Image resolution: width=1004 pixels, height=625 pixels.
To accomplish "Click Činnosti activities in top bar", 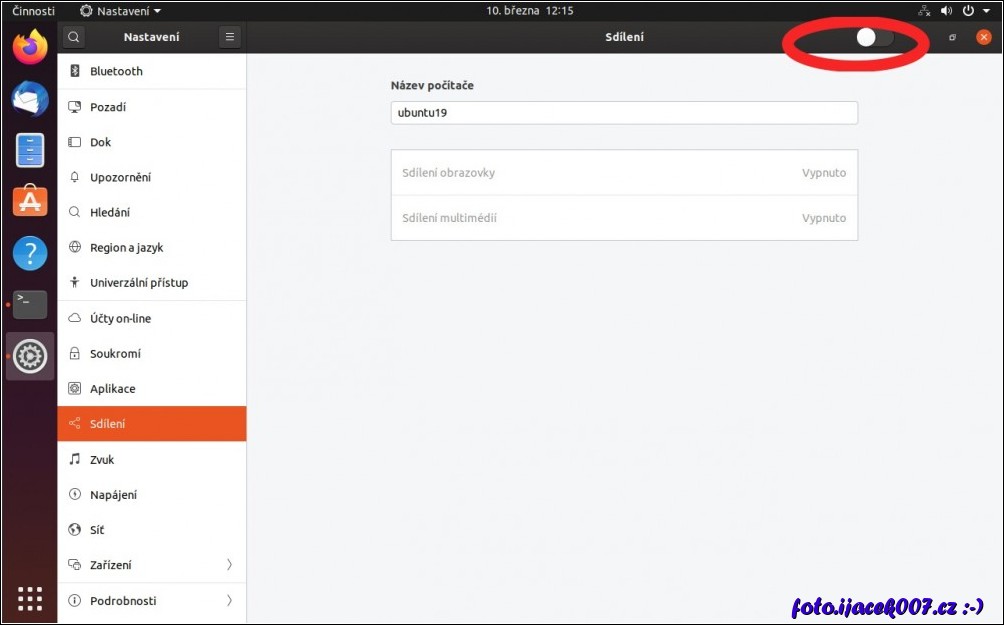I will click(33, 11).
